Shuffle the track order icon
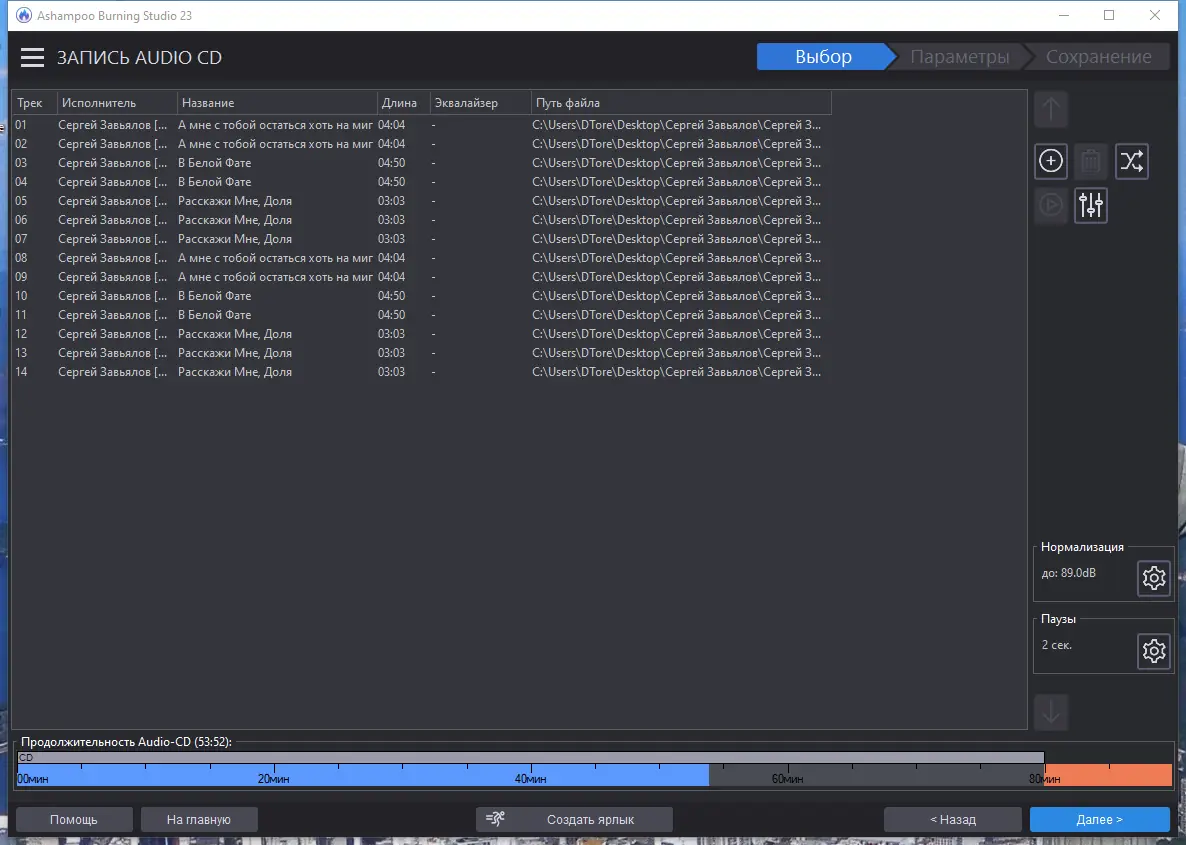 (1132, 161)
